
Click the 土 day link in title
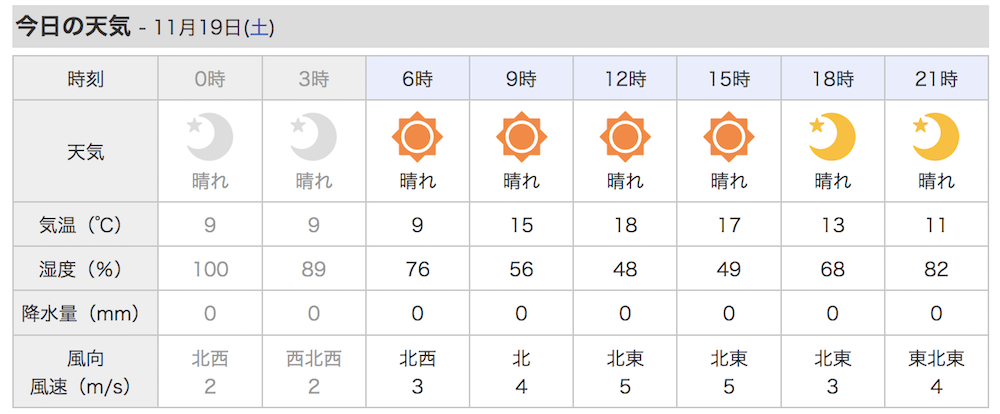(258, 28)
